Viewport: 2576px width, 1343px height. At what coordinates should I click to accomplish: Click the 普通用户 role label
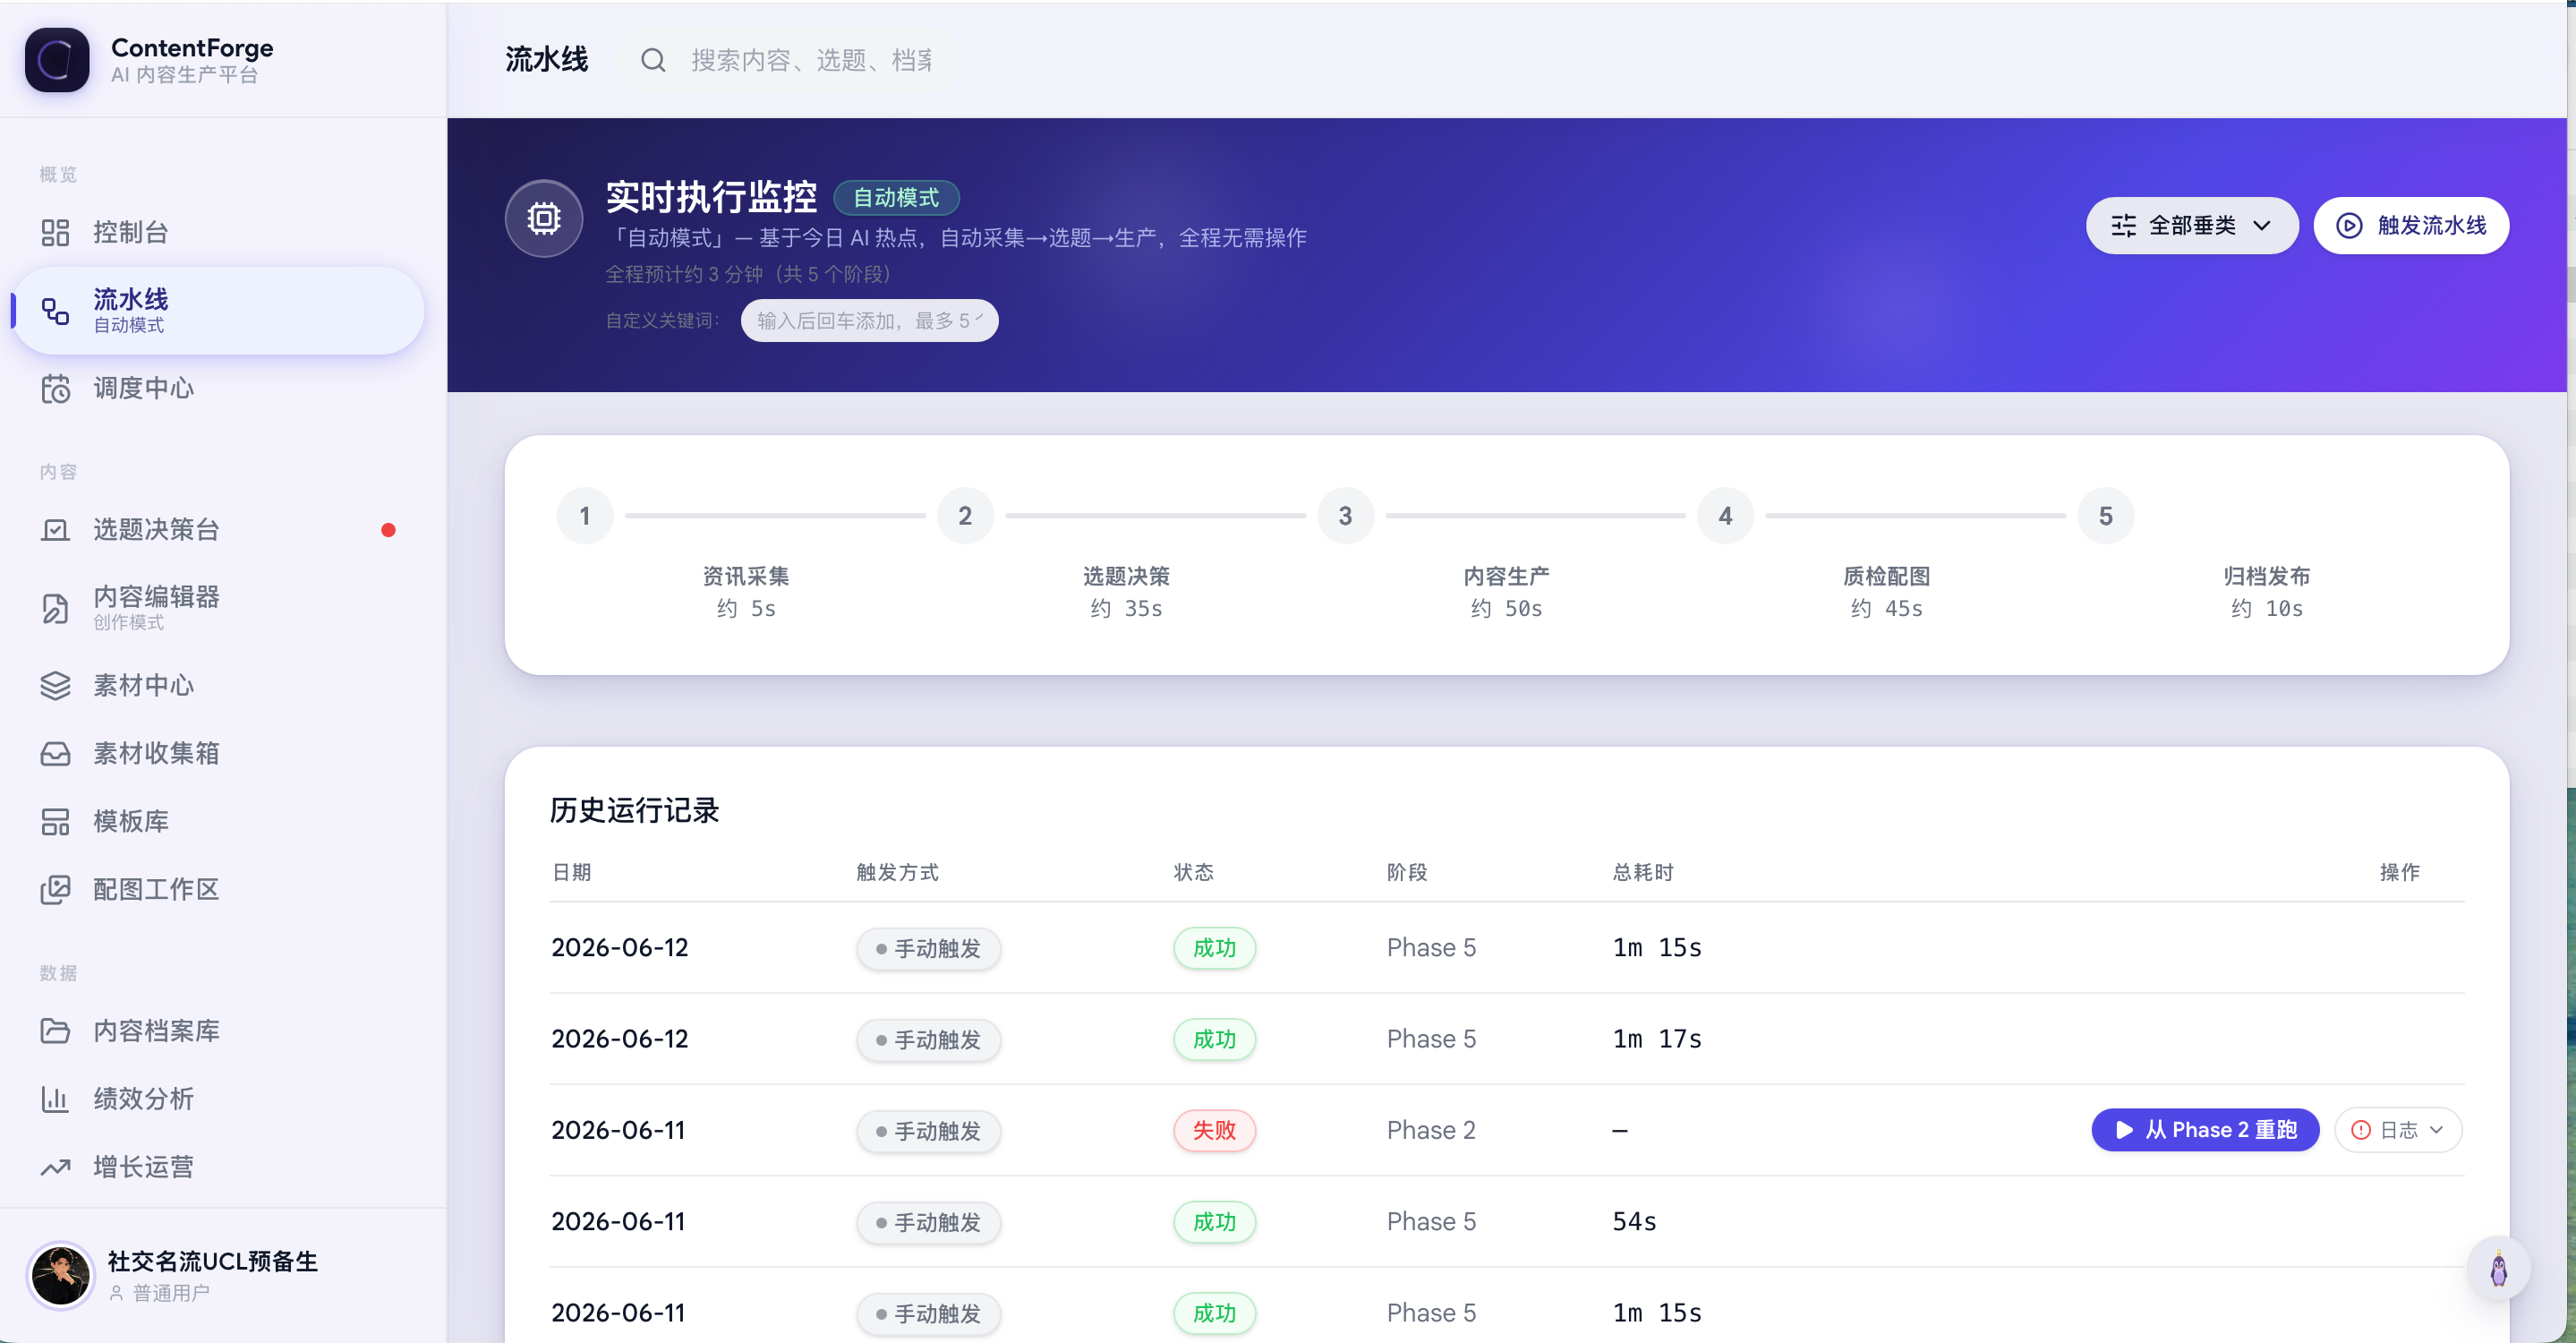171,1293
